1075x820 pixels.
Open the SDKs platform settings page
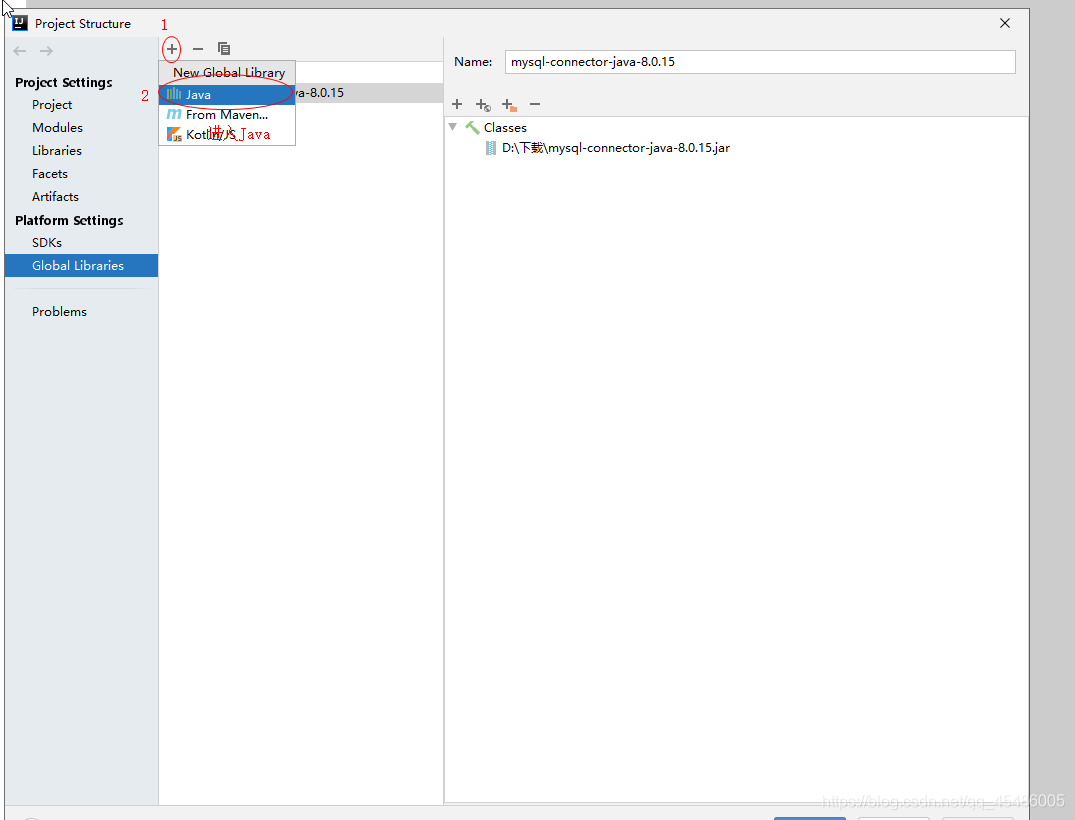coord(47,243)
